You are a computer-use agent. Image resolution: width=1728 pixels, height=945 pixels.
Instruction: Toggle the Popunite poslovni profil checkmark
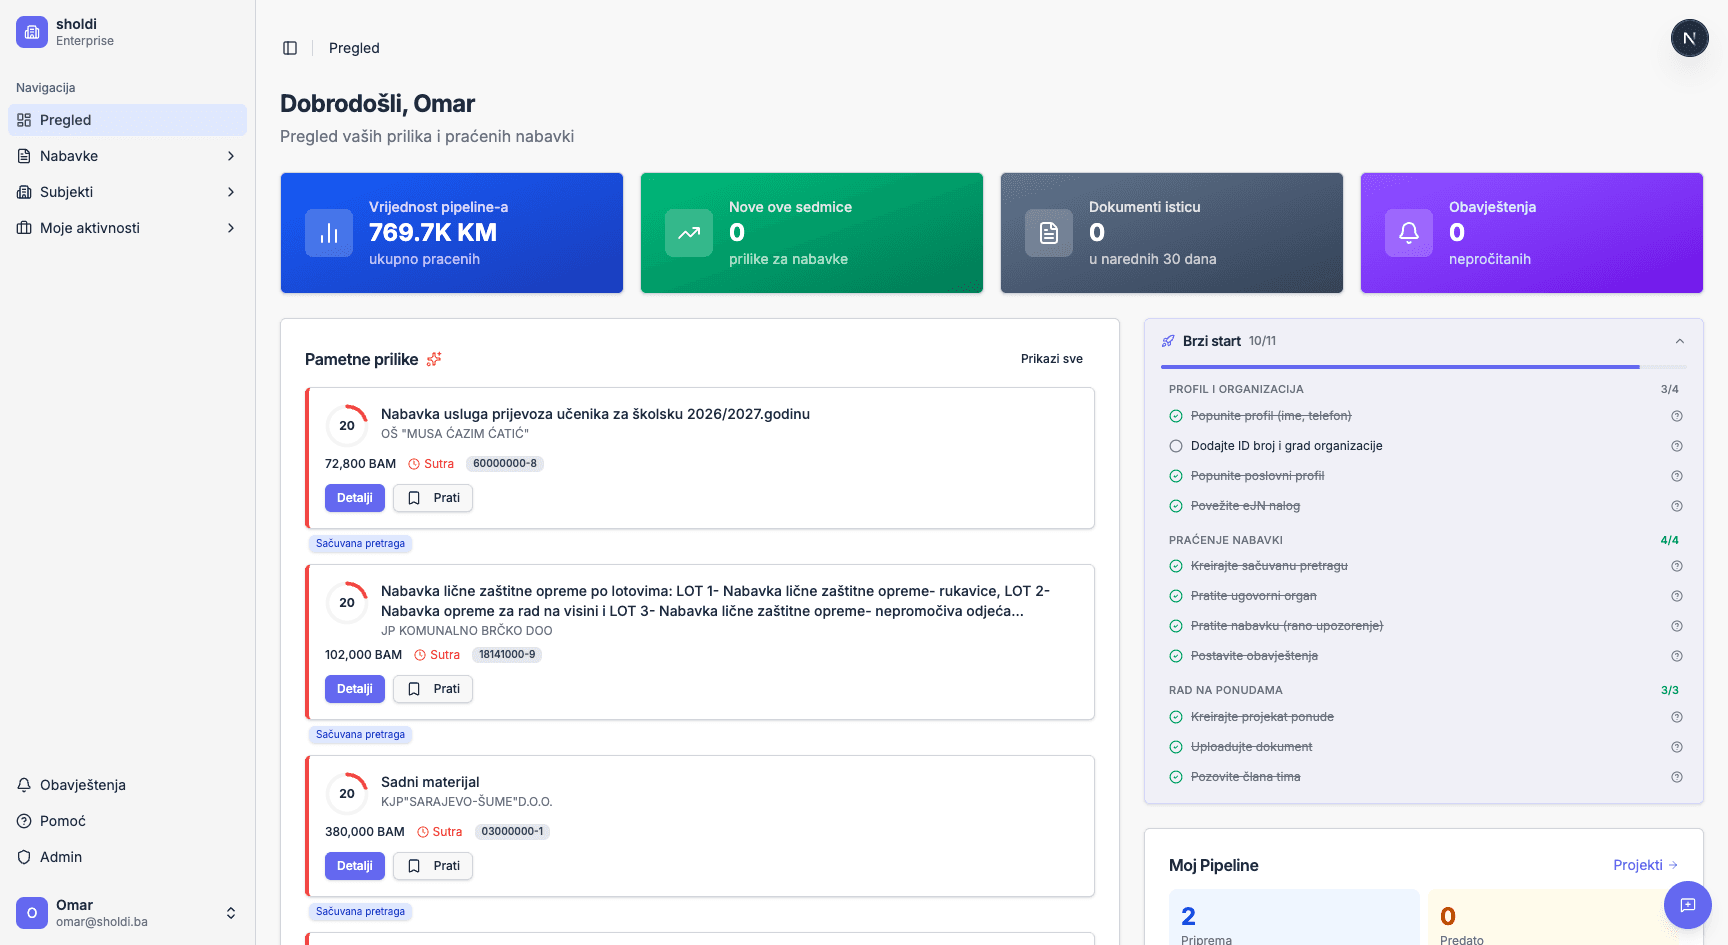coord(1176,476)
